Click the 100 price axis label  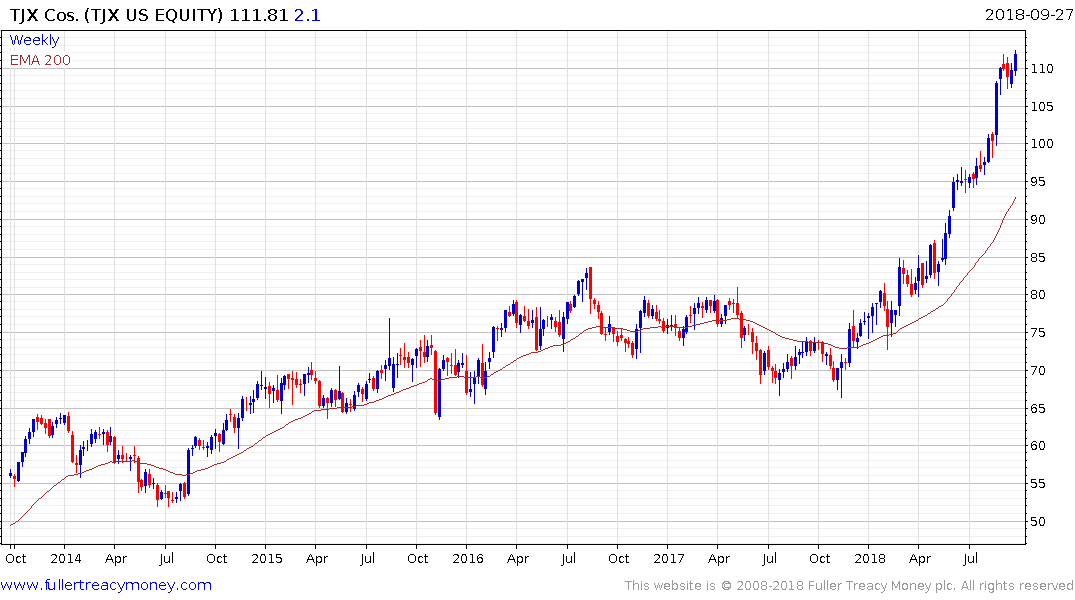pos(1041,143)
